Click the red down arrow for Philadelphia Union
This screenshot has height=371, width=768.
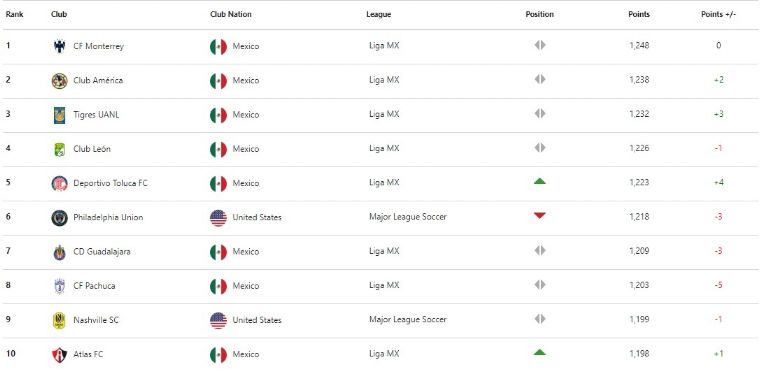(540, 216)
